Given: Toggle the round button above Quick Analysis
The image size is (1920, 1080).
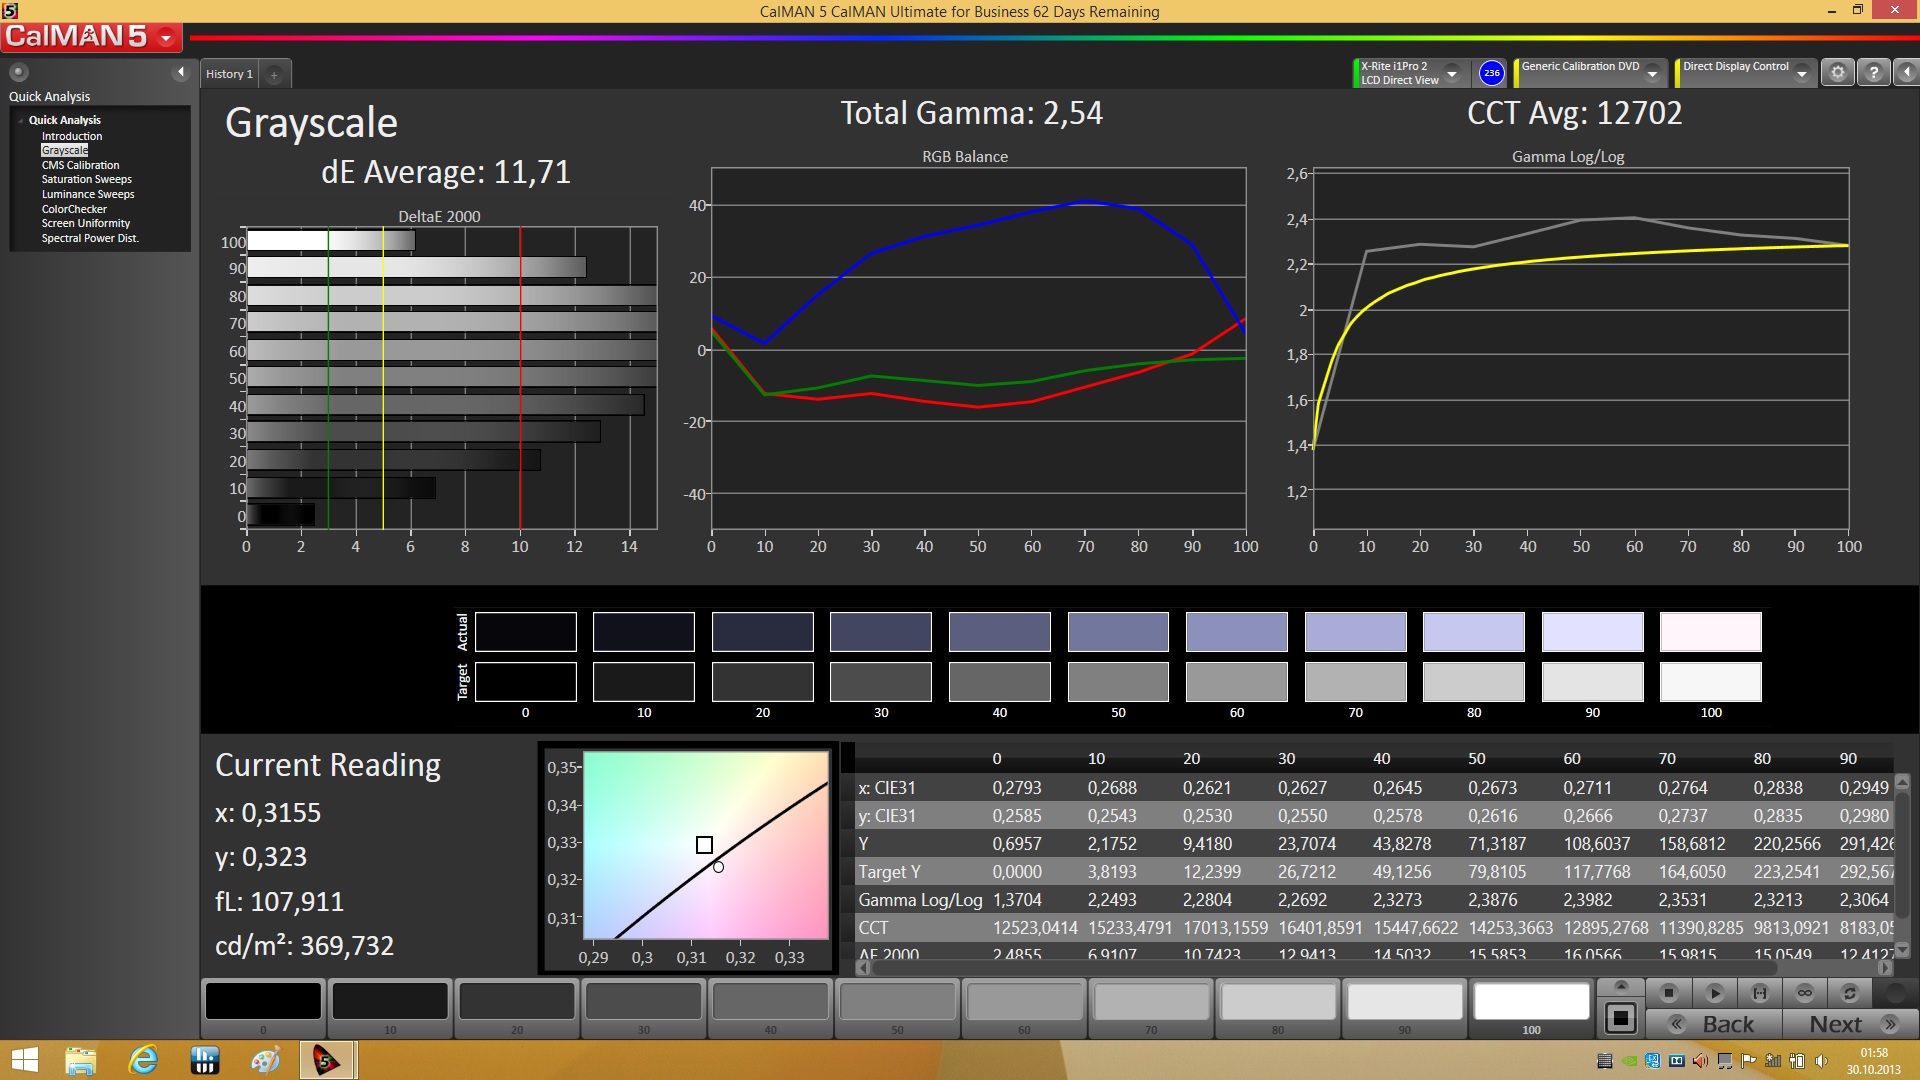Looking at the screenshot, I should click(19, 72).
